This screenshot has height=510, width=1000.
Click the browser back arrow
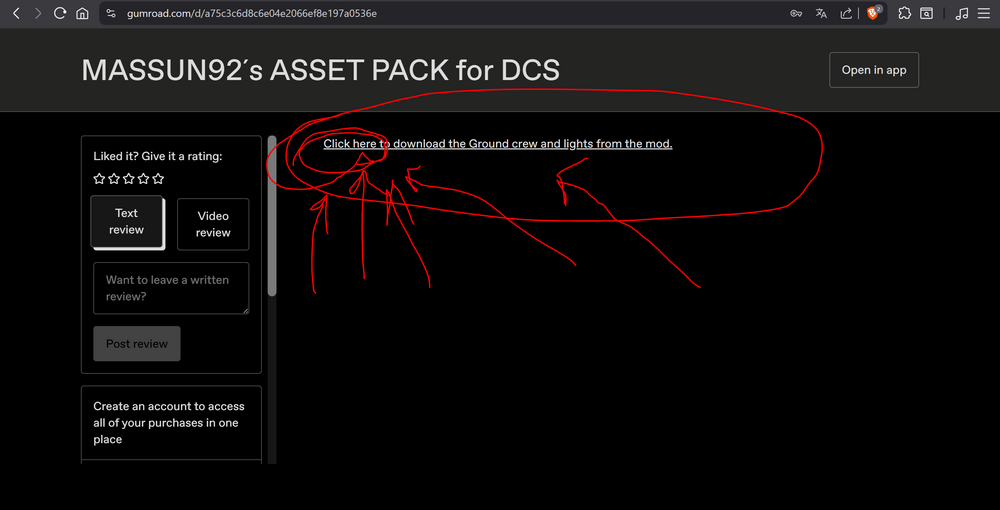tap(17, 13)
